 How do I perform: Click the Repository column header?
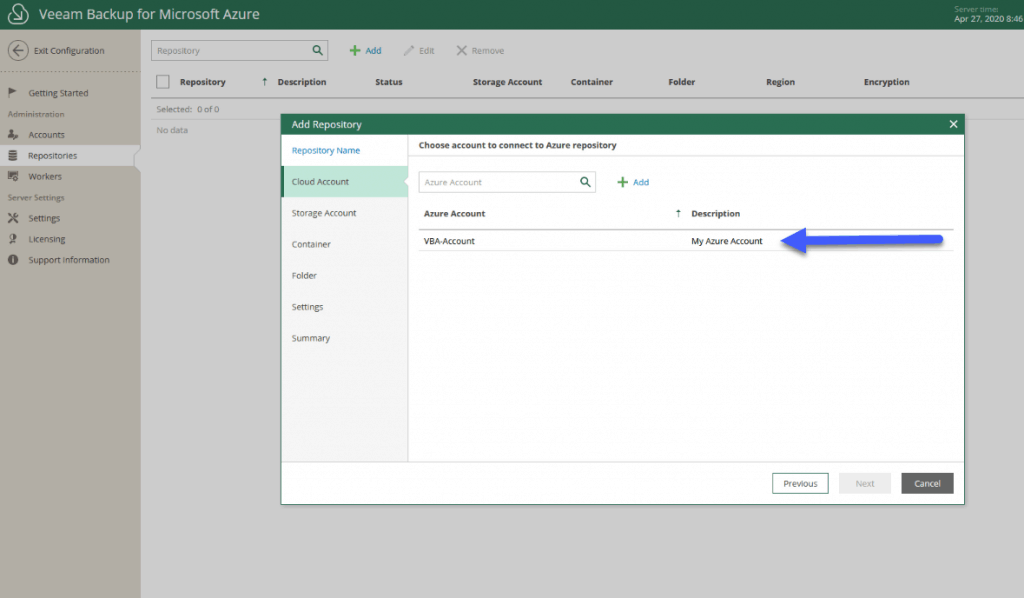[x=202, y=82]
